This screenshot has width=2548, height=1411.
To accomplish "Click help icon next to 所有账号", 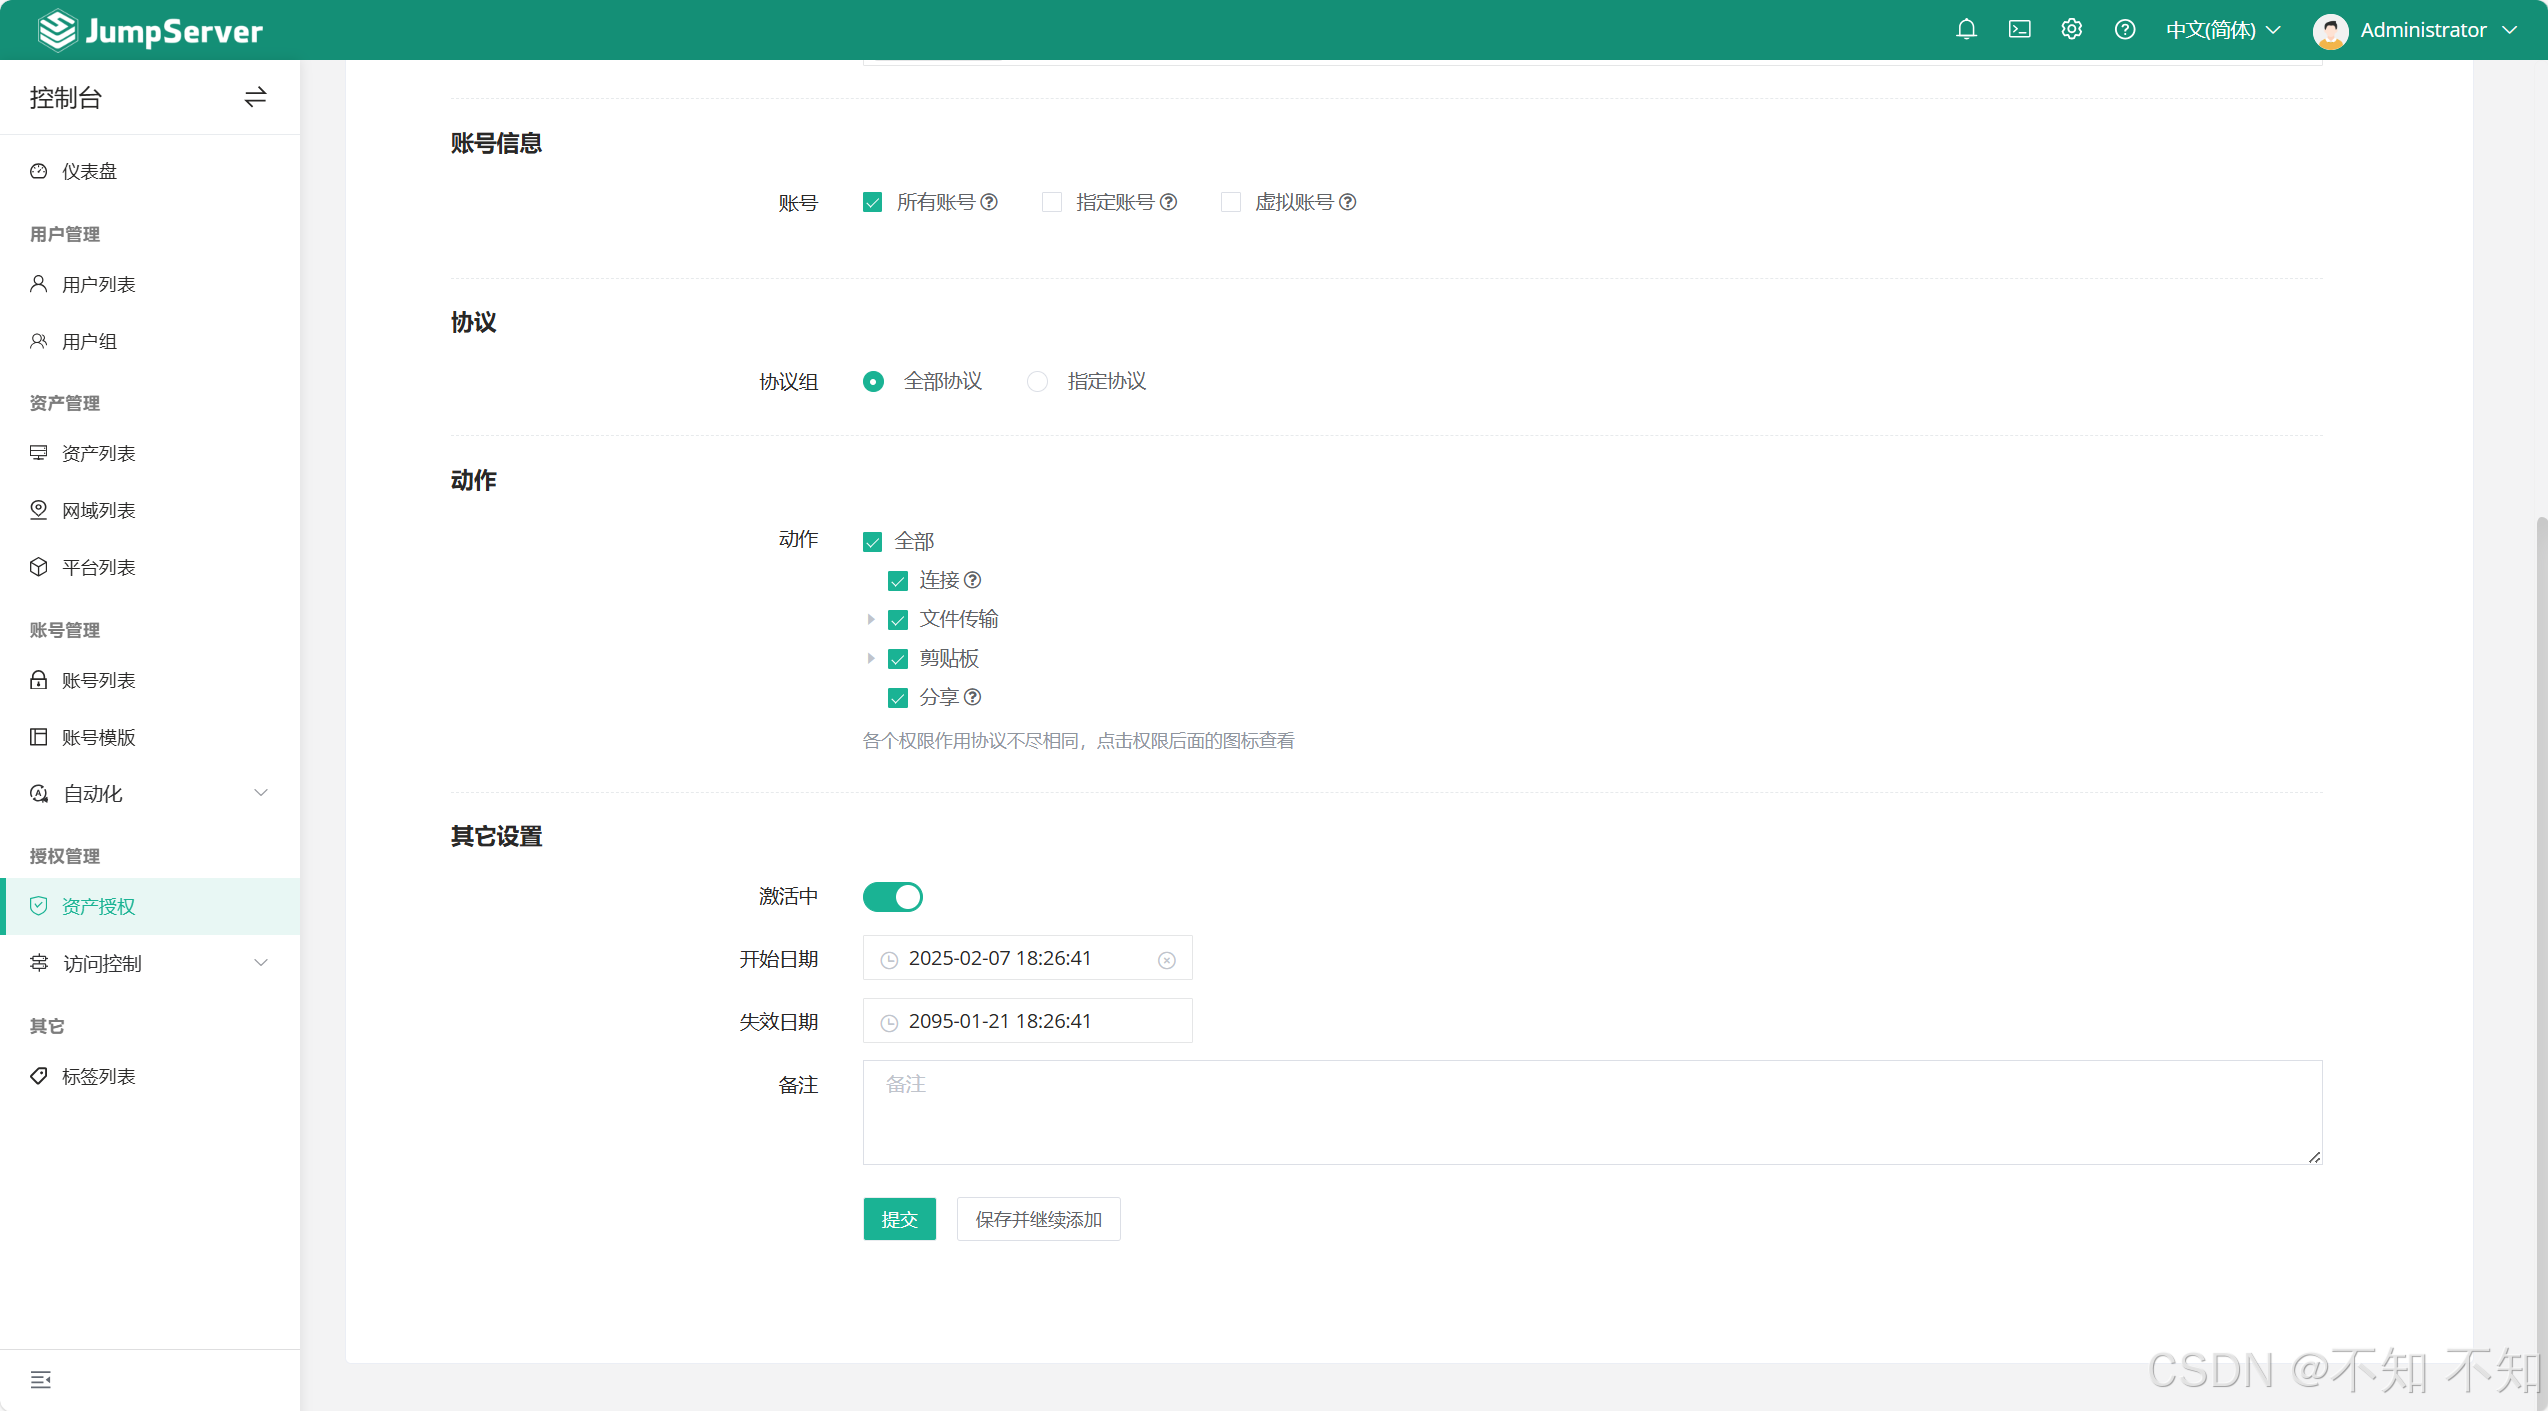I will click(x=989, y=202).
